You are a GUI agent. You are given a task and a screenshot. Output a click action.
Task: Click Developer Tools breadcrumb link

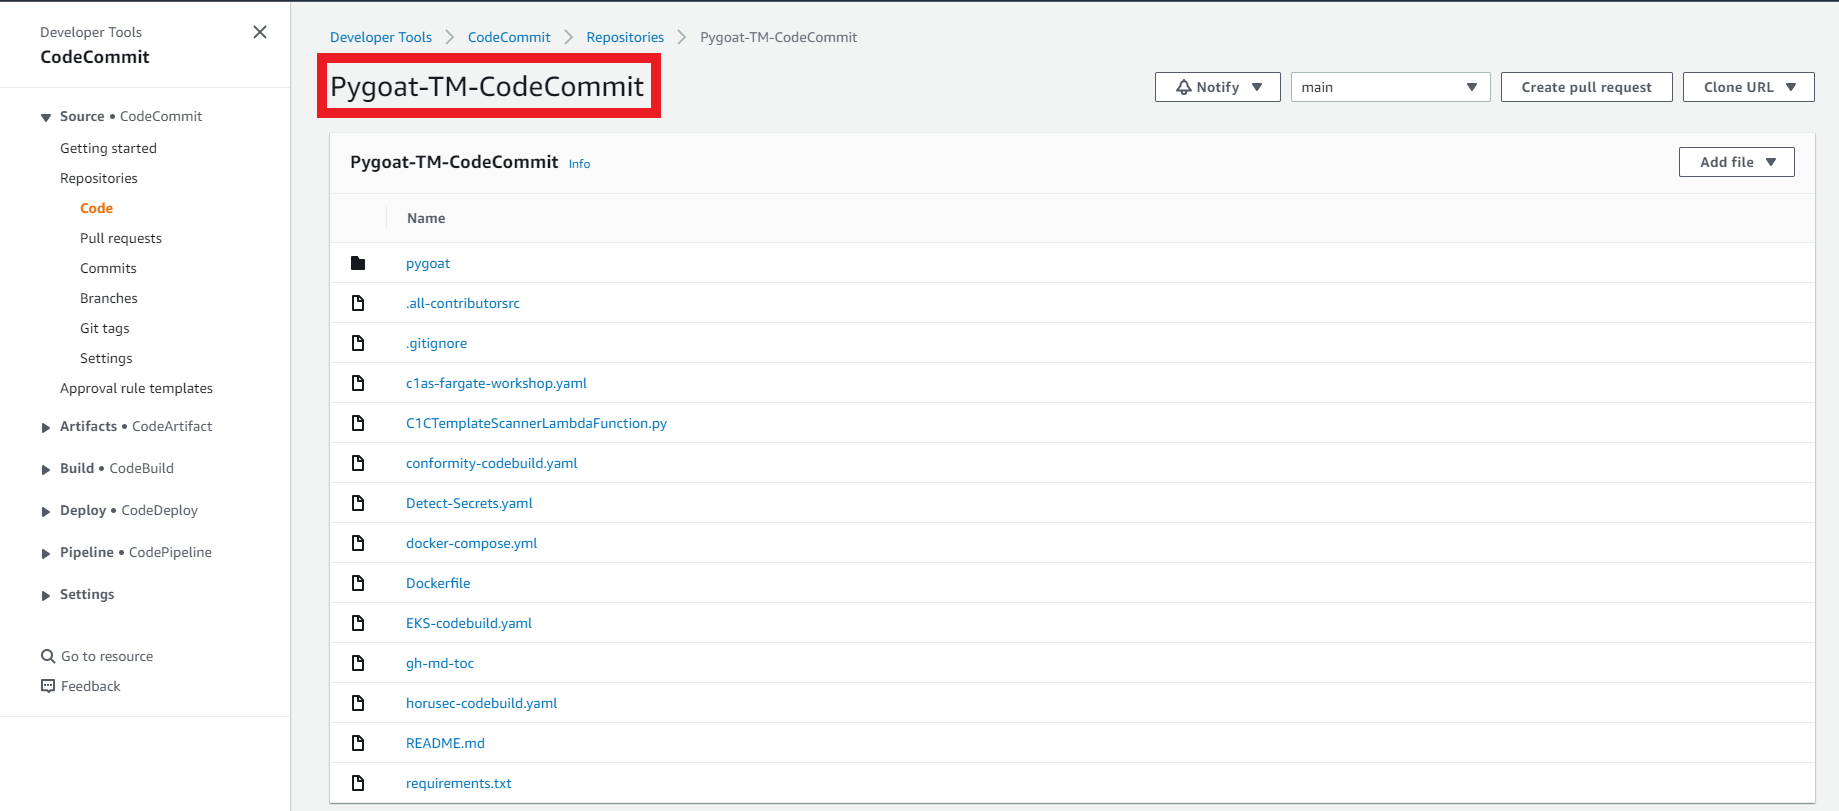381,37
